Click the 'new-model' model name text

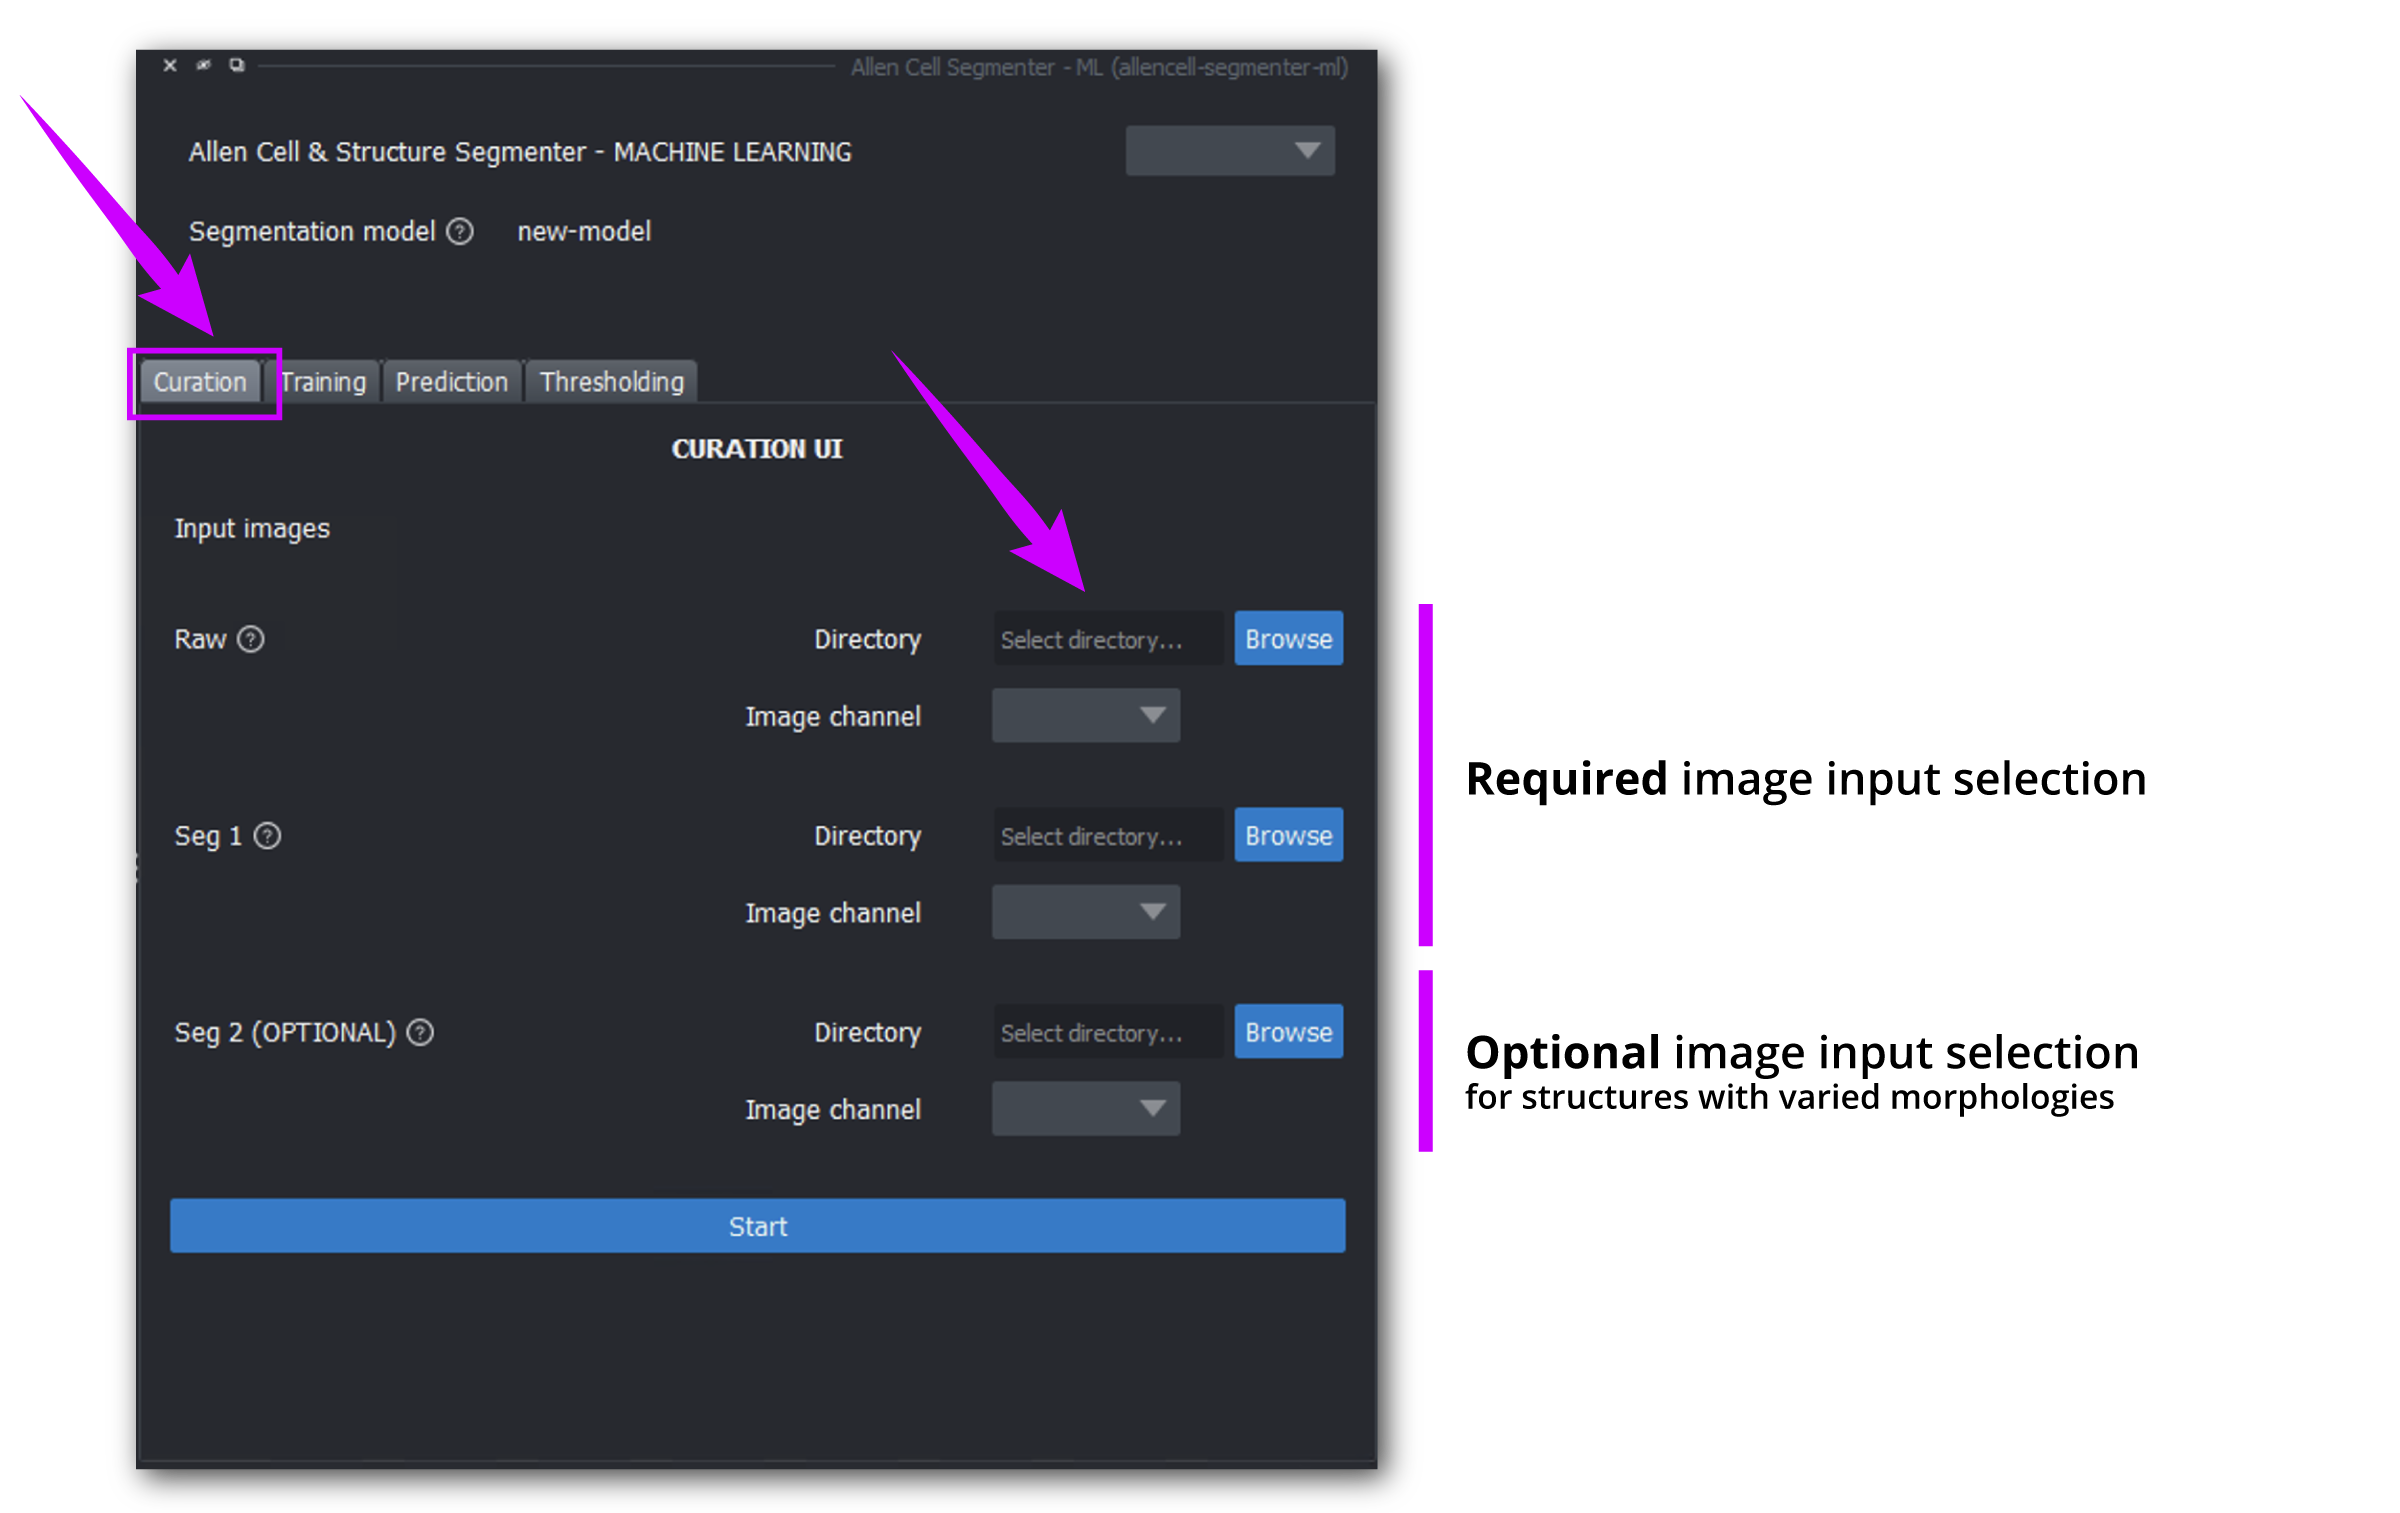pos(584,231)
